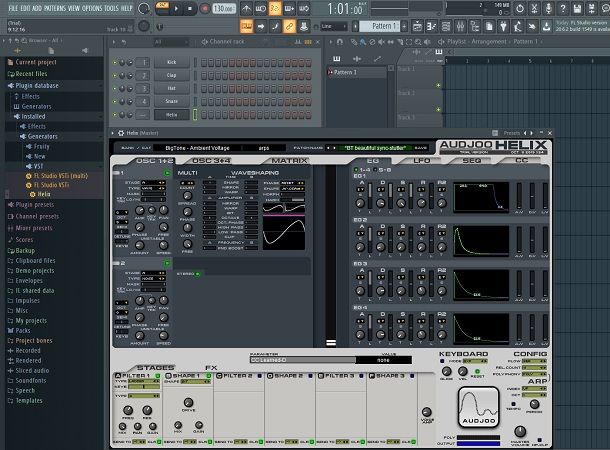The height and width of the screenshot is (450, 610).
Task: Open the piano roll from the toolbar
Action: click(432, 26)
